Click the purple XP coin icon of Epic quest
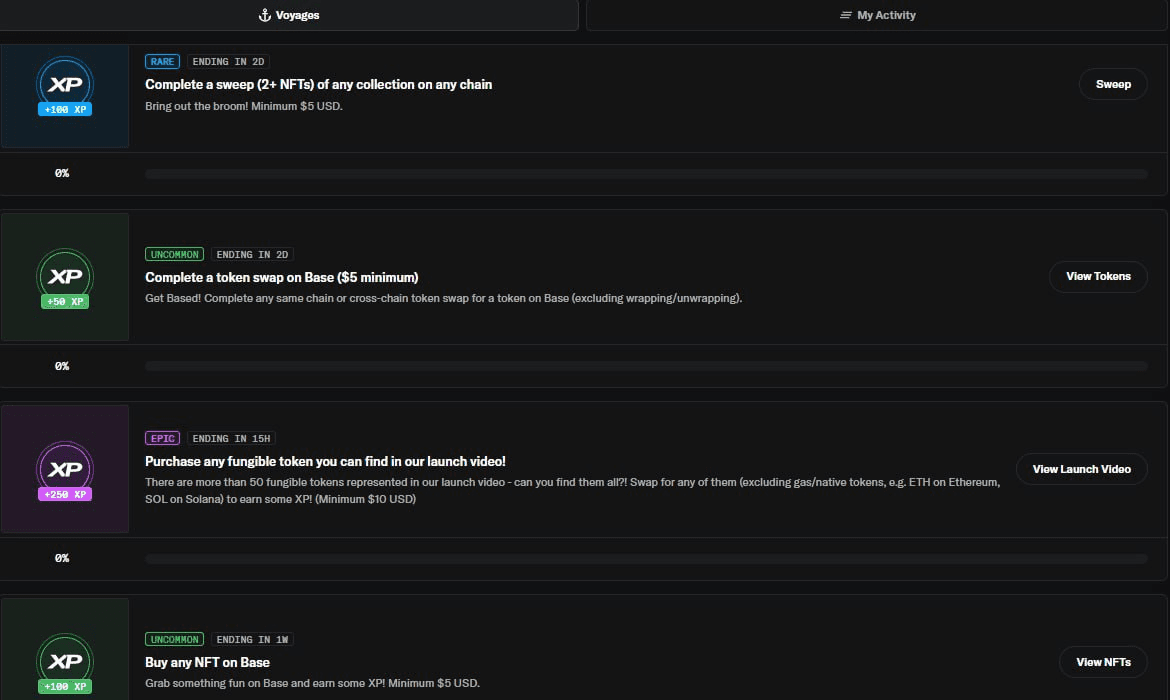1170x700 pixels. [65, 469]
